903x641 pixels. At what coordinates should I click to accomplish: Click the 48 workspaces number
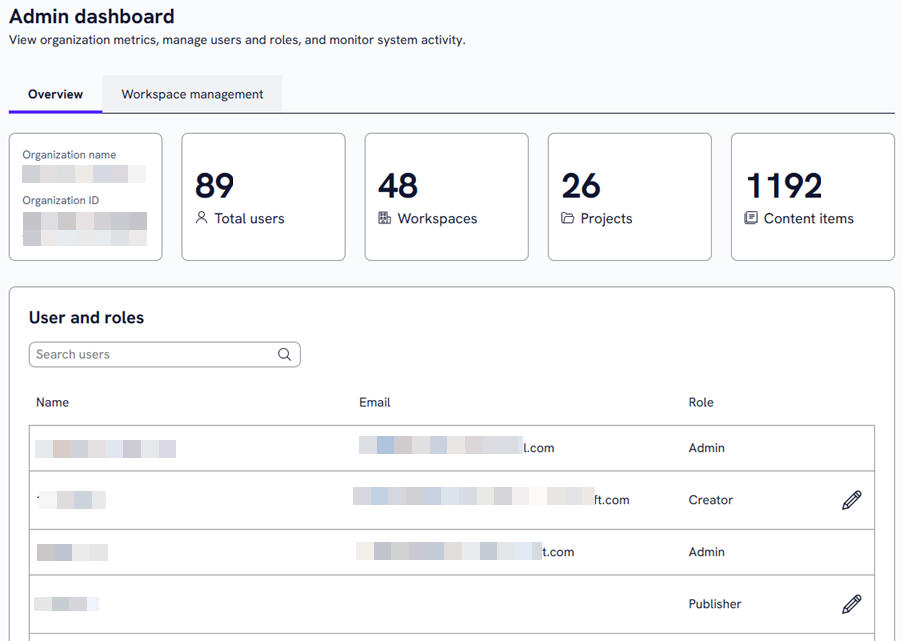398,186
